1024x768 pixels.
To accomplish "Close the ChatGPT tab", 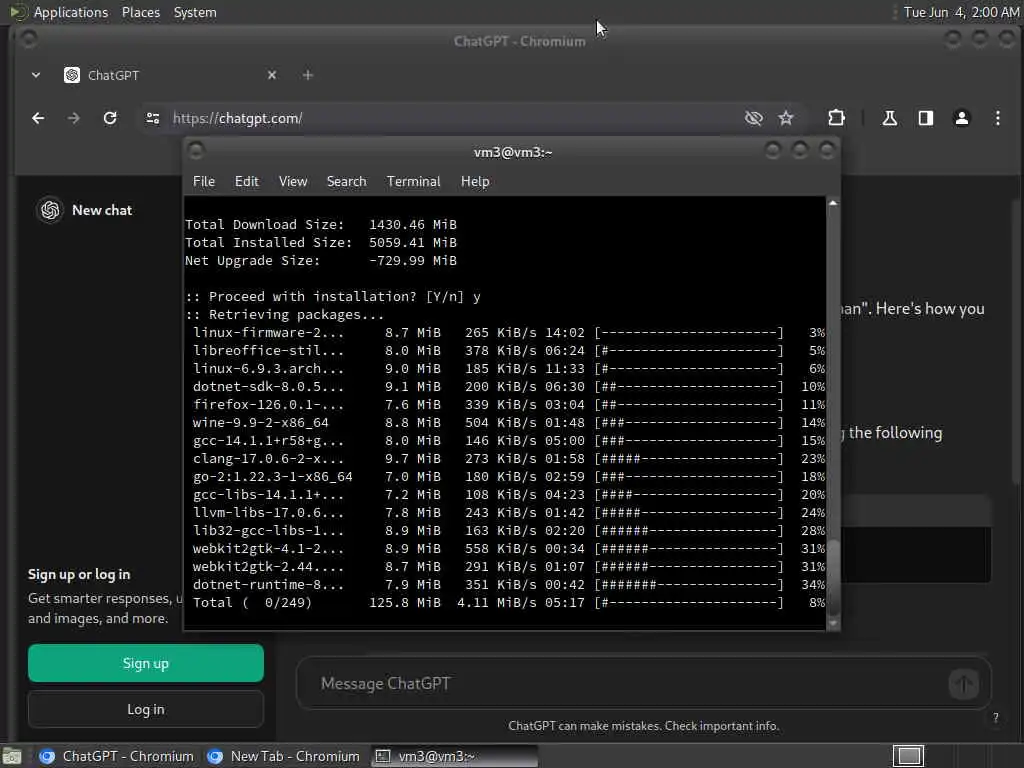I will pyautogui.click(x=272, y=75).
